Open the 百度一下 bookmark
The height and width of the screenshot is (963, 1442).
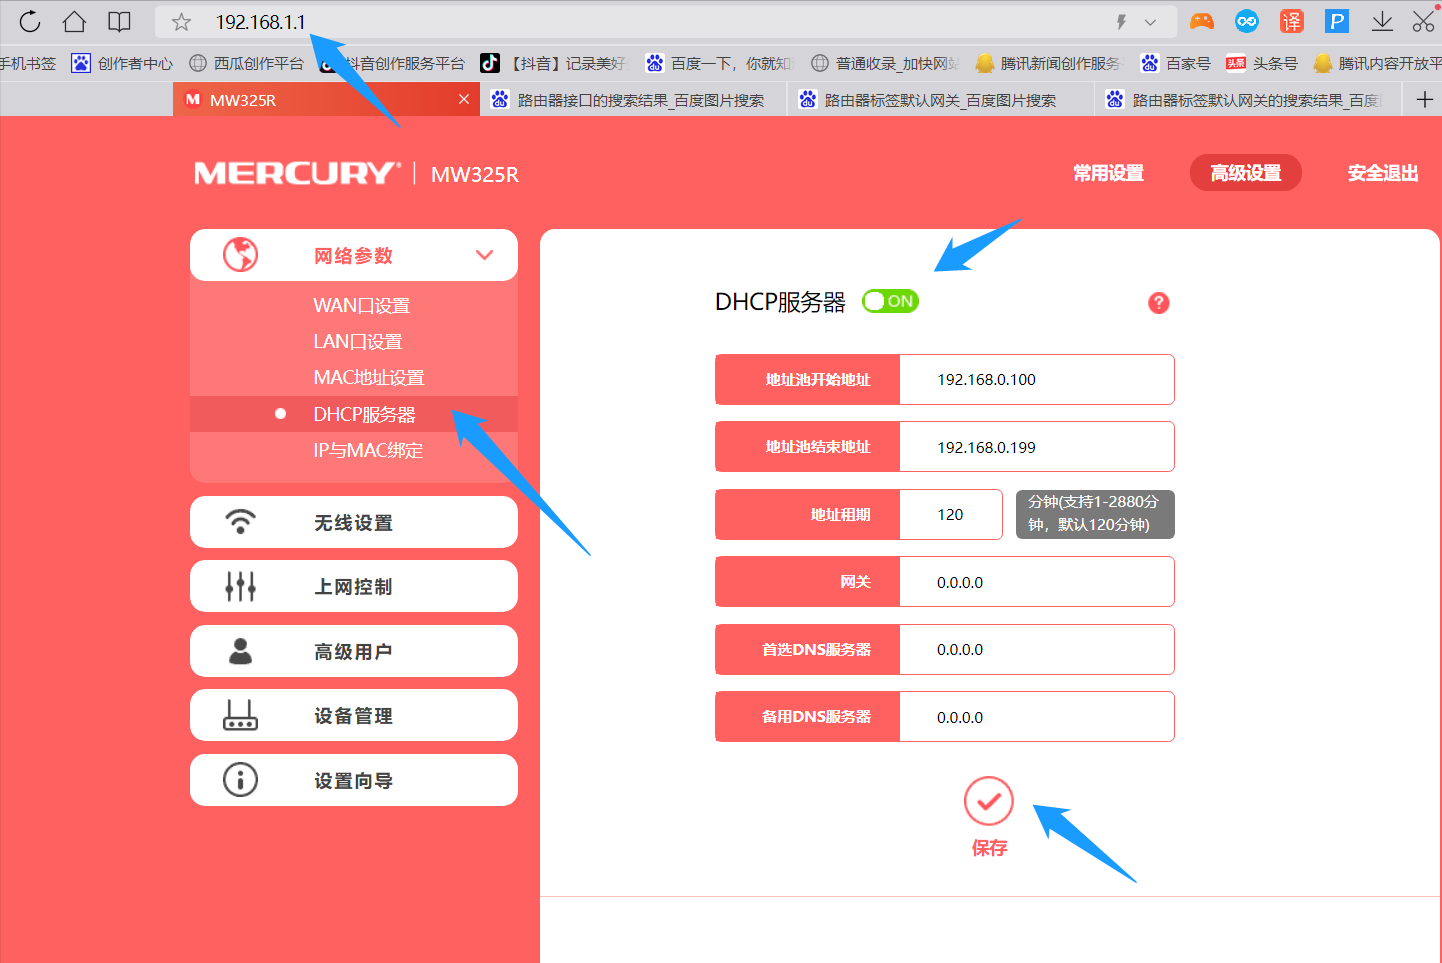(x=718, y=63)
